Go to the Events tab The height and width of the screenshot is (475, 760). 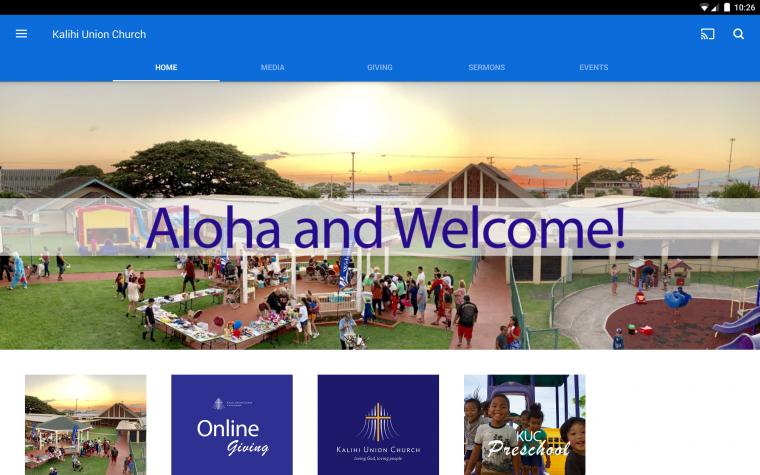point(593,67)
